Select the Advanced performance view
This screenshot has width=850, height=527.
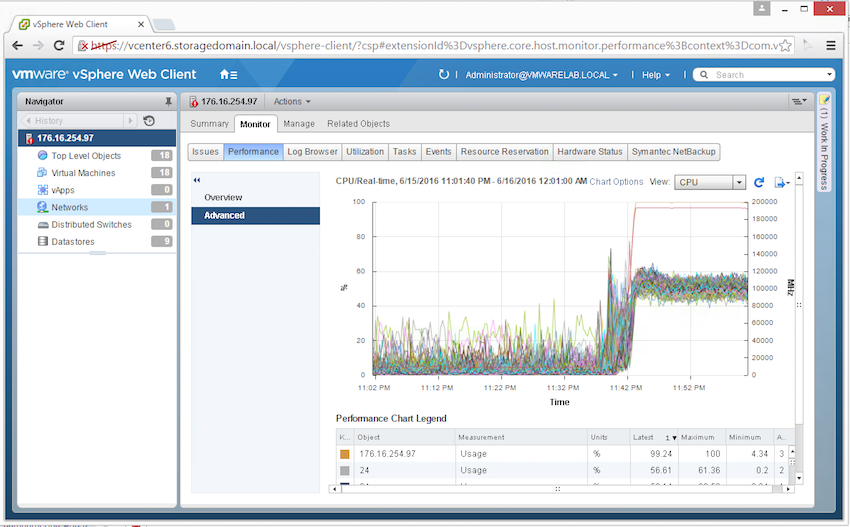pyautogui.click(x=255, y=215)
